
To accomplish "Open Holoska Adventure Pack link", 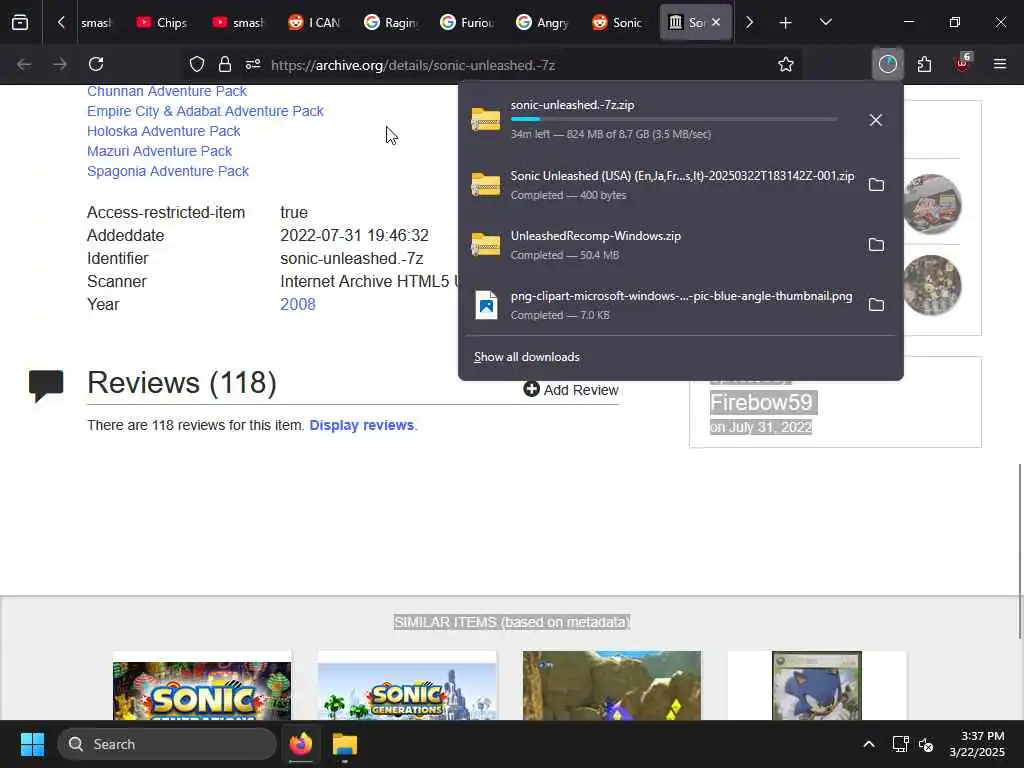I will point(163,131).
